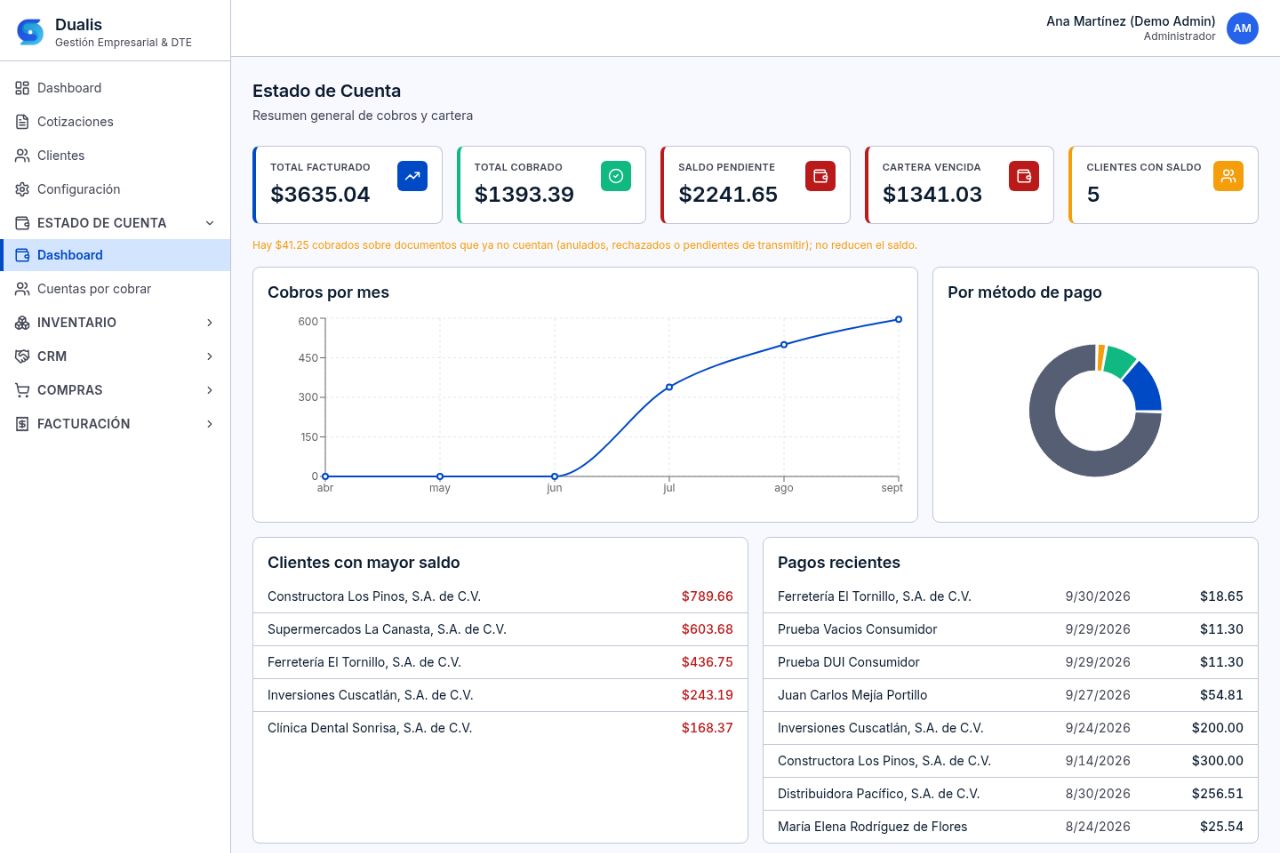Click the green check icon in Total Cobrado

point(616,176)
